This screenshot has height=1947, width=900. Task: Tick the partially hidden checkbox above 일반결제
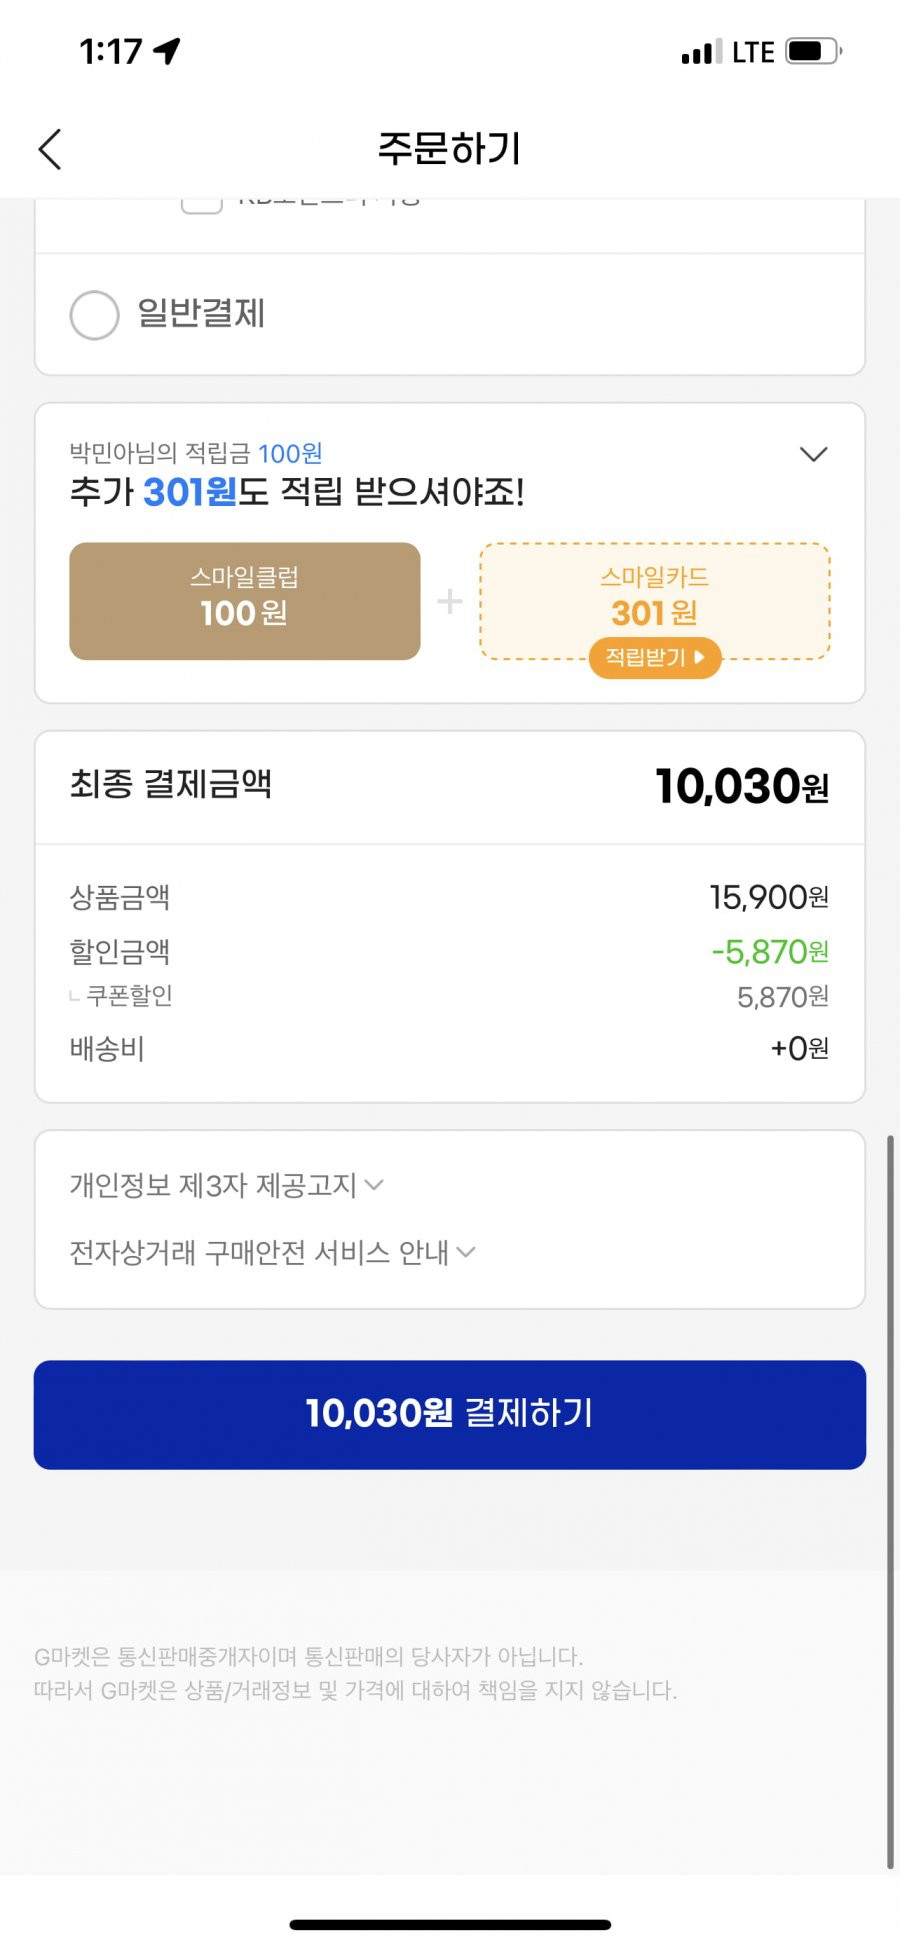pos(201,203)
